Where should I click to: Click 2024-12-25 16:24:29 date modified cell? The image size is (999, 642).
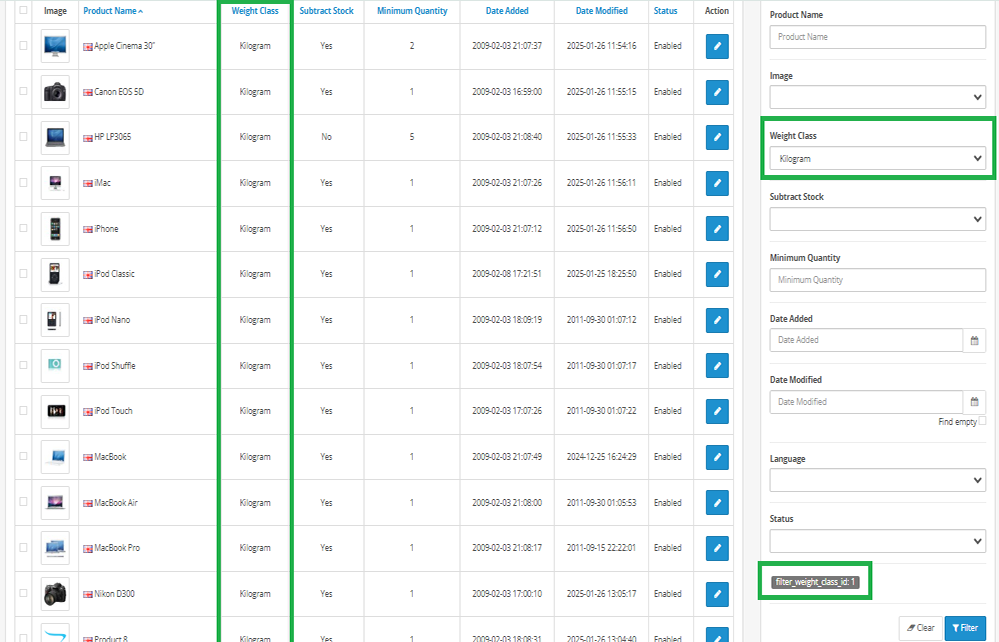pos(601,457)
